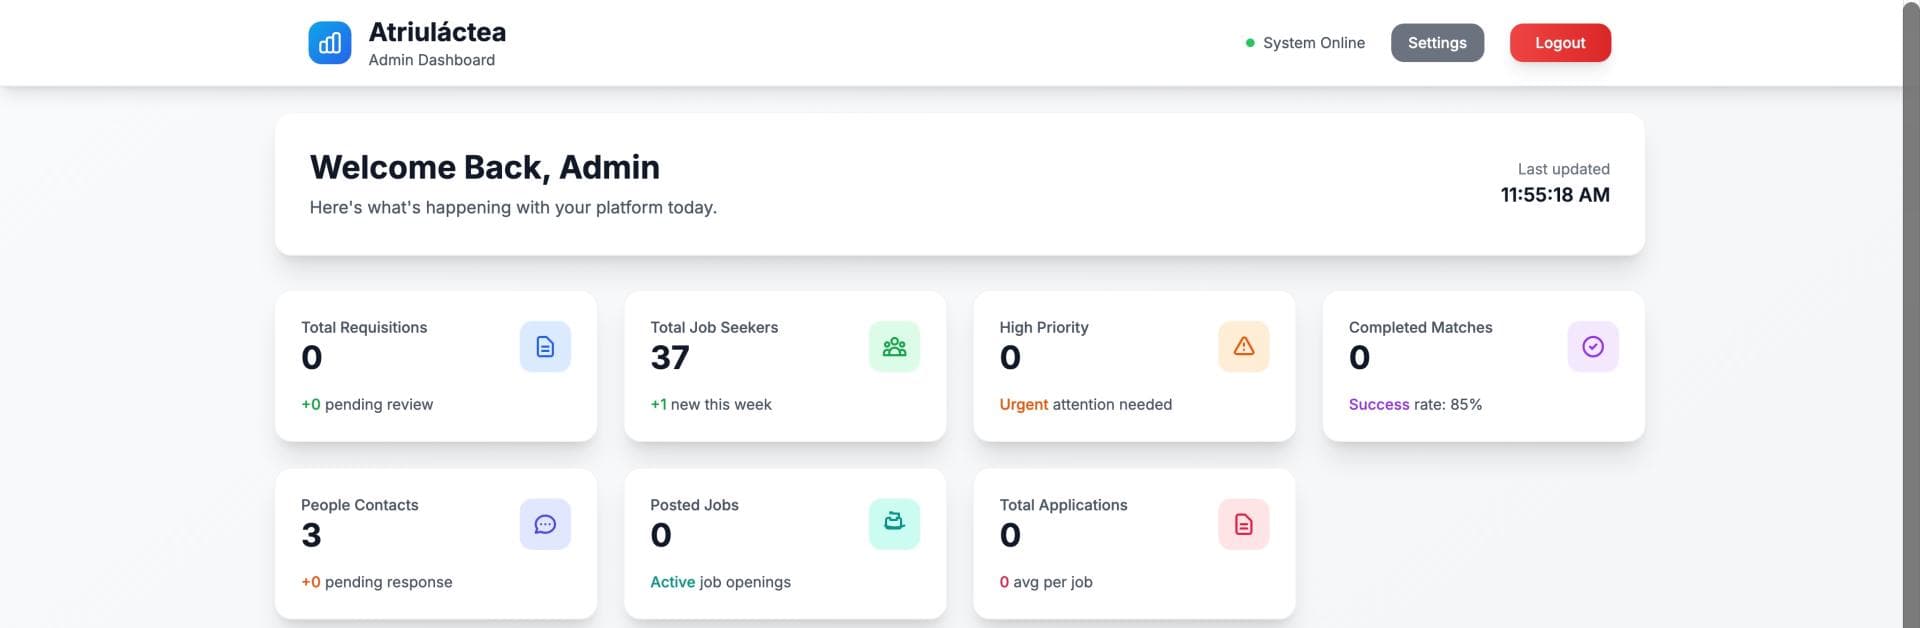Click the System Online status text
Viewport: 1920px width, 628px height.
click(1314, 43)
